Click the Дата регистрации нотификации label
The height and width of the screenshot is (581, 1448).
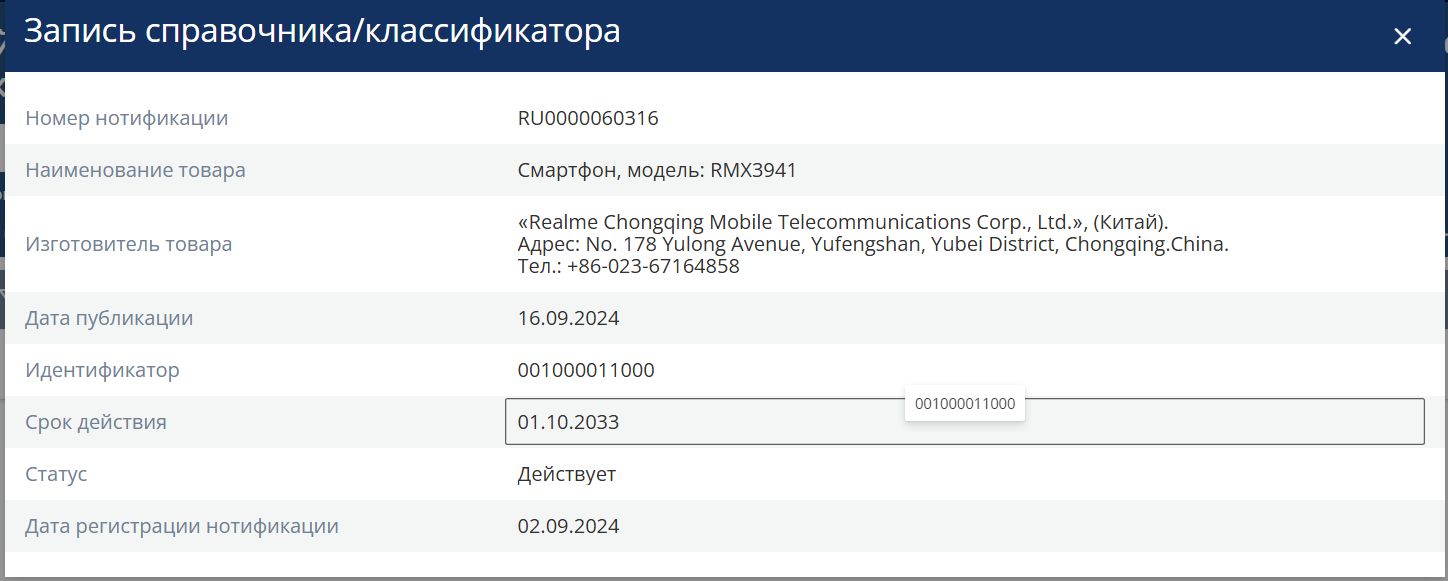pyautogui.click(x=182, y=526)
